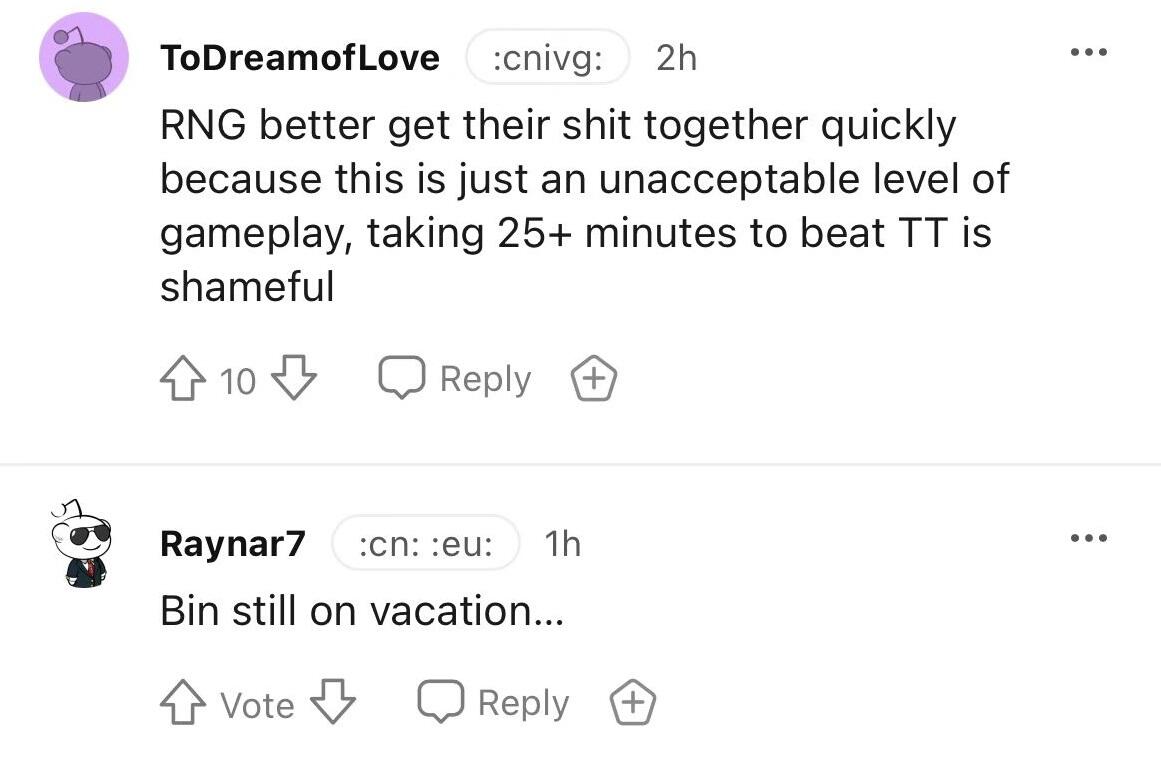
Task: Click the 2h timestamp
Action: click(676, 58)
